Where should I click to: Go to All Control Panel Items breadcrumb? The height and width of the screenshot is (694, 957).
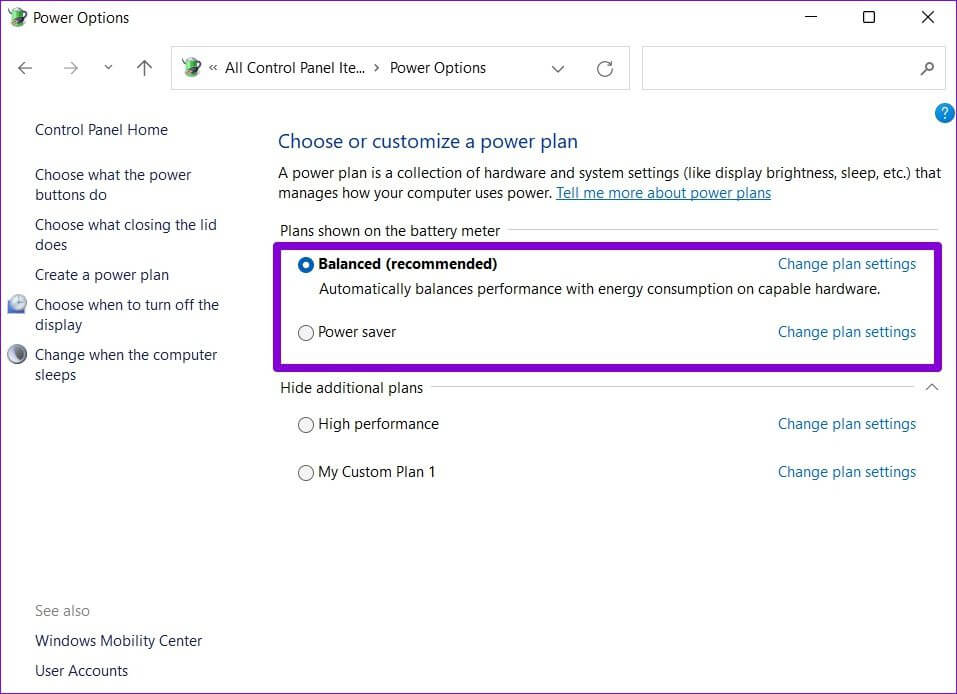pyautogui.click(x=294, y=68)
